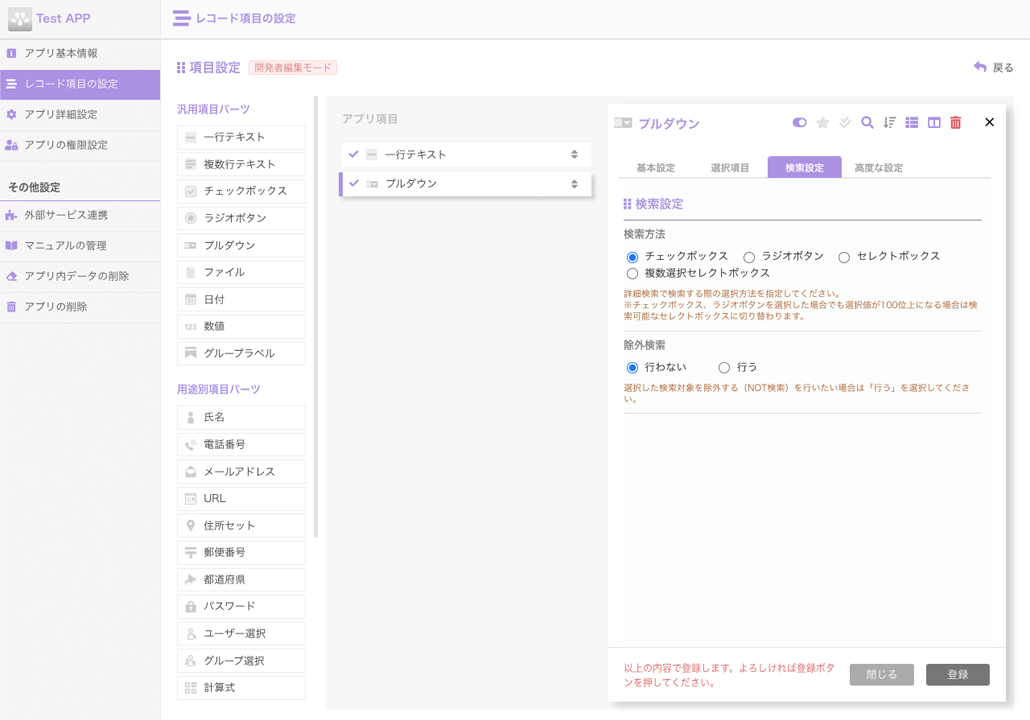Open アプリ基本情報 in the sidebar
Screen dimensions: 1030x720
(80, 53)
